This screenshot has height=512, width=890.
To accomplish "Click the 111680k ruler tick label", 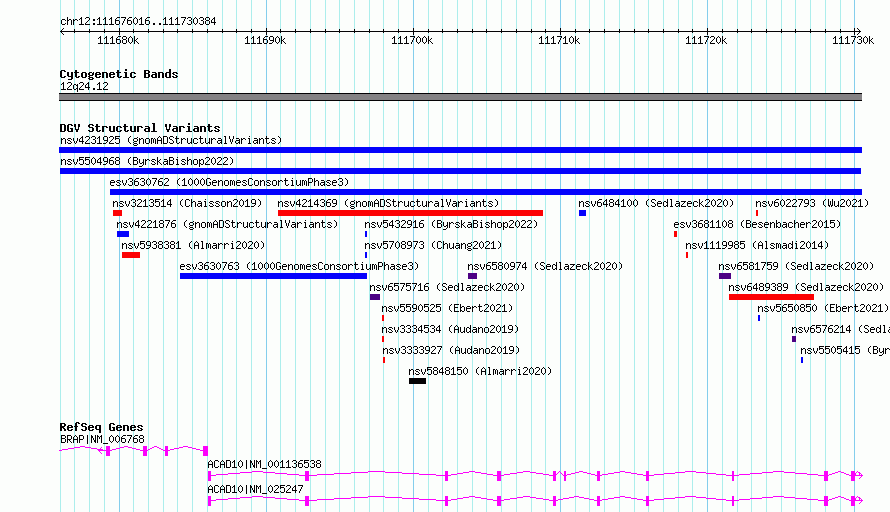I will [118, 40].
